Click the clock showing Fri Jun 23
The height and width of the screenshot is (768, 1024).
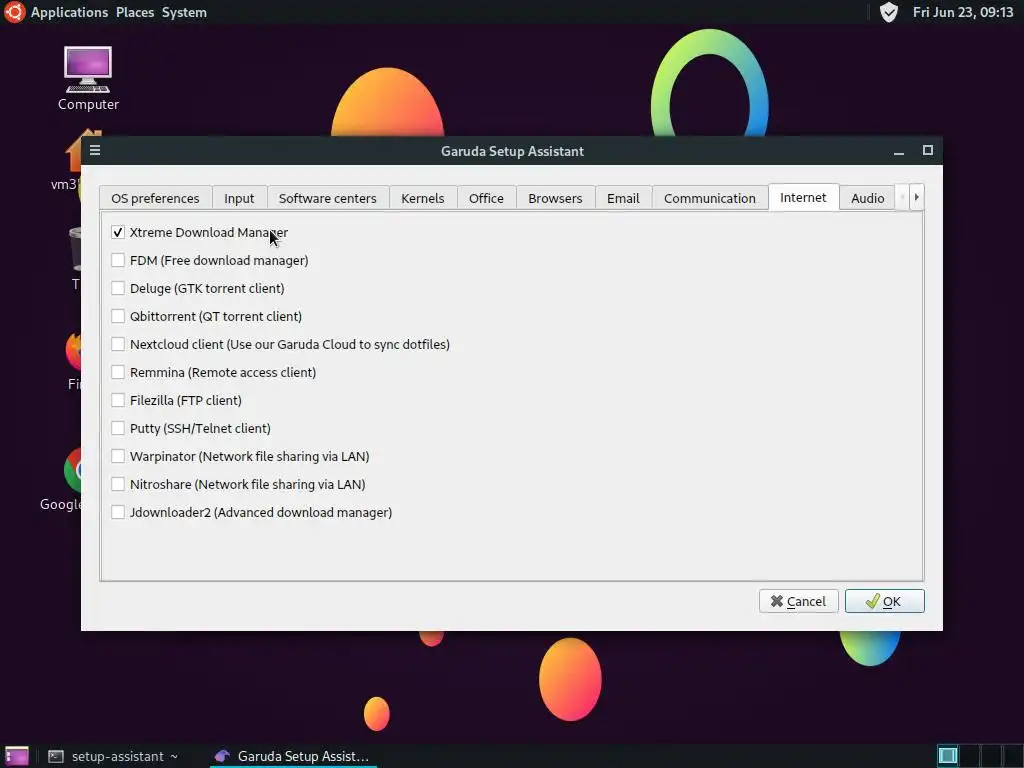pyautogui.click(x=963, y=12)
